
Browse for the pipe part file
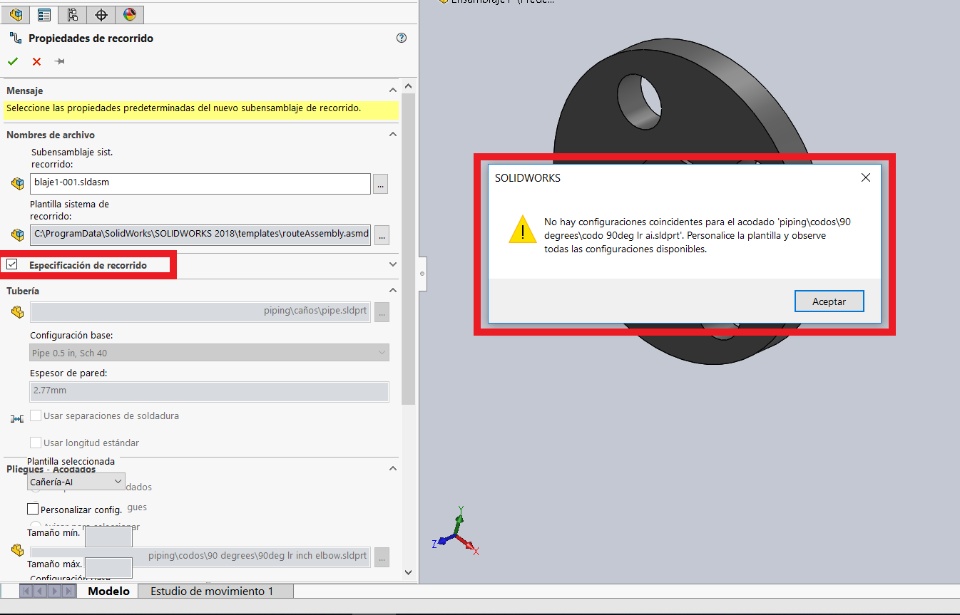pyautogui.click(x=381, y=312)
